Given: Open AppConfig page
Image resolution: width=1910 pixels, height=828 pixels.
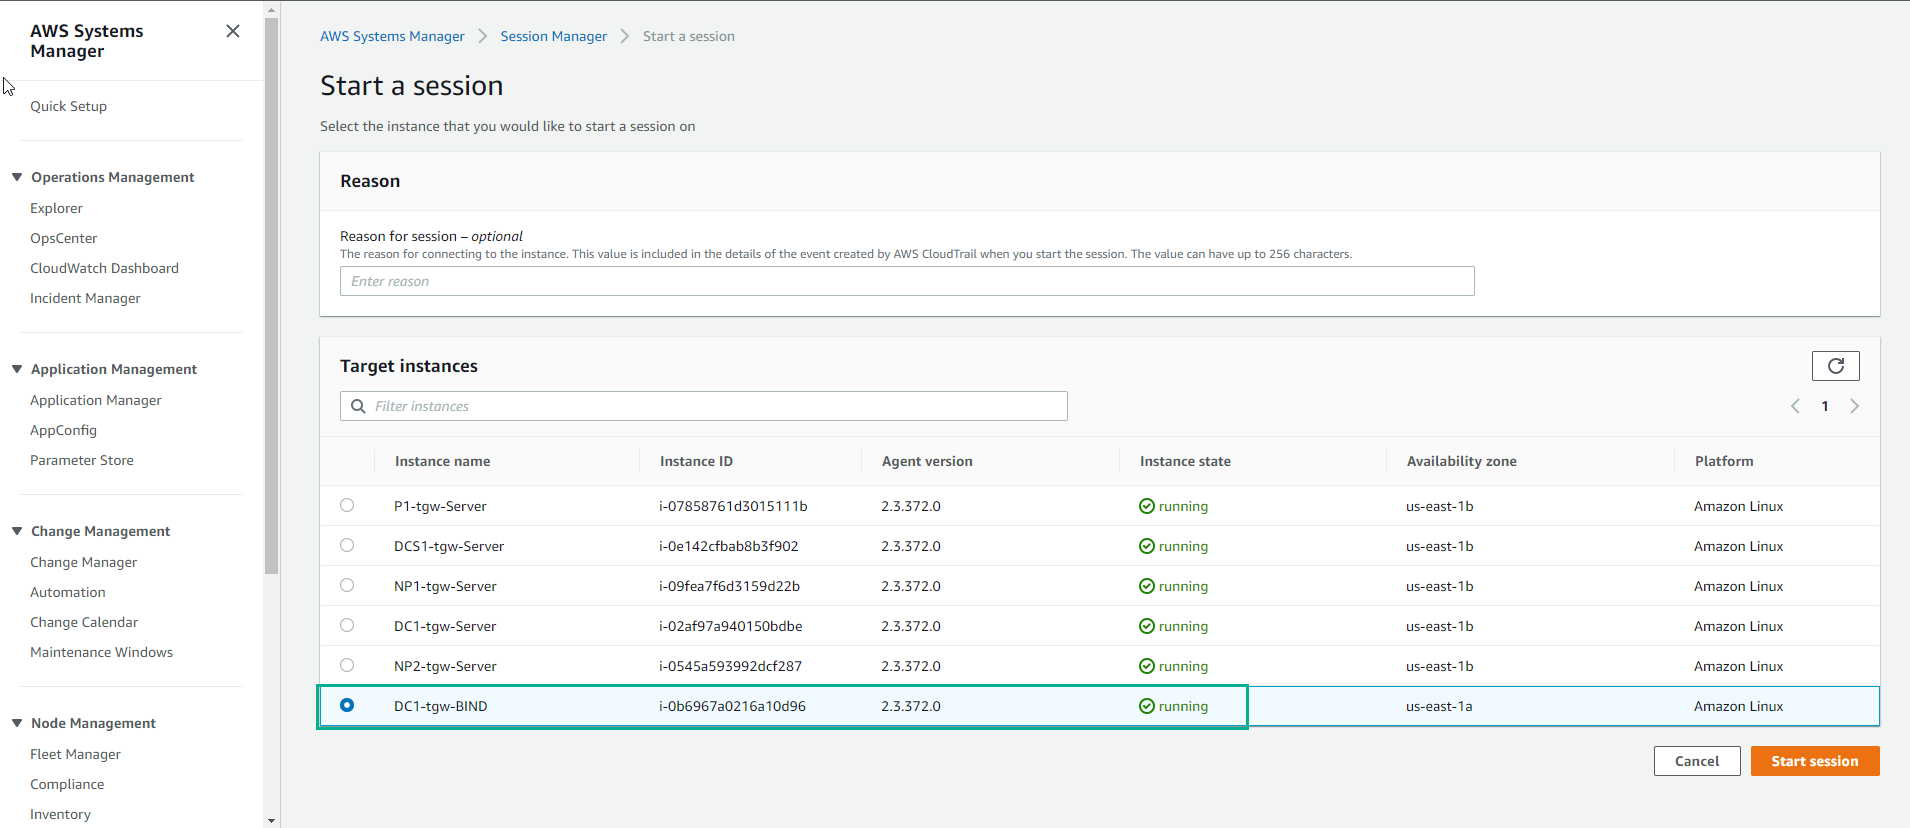Looking at the screenshot, I should point(63,430).
